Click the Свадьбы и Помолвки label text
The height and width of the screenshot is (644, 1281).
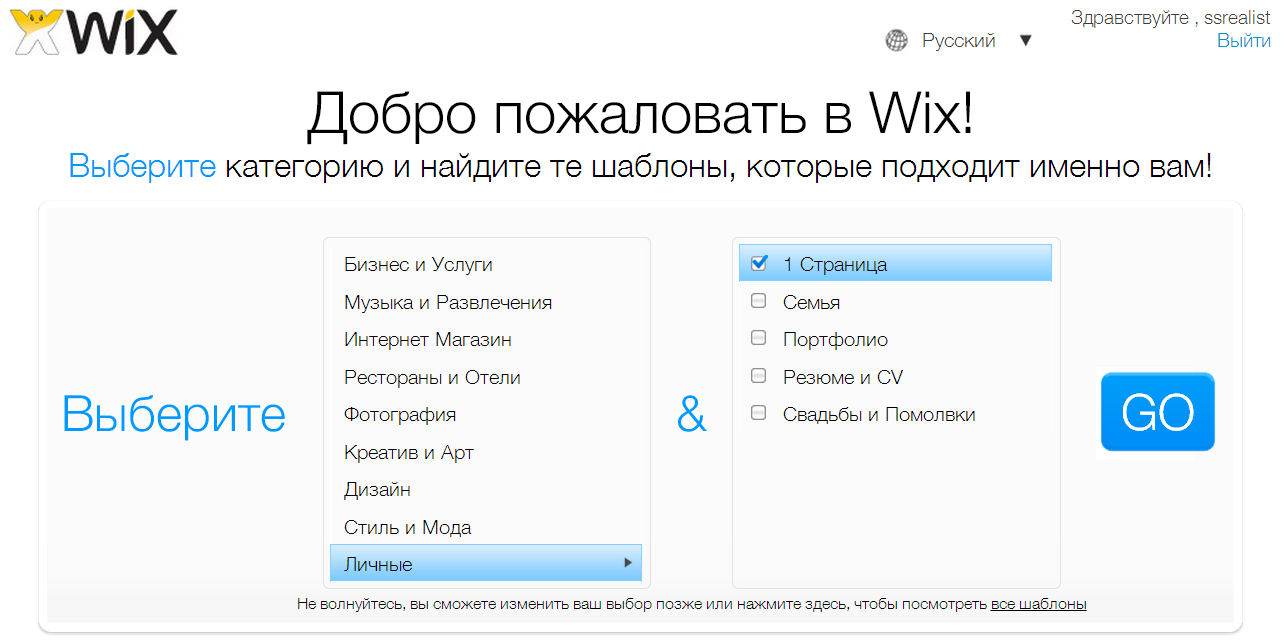[x=879, y=415]
